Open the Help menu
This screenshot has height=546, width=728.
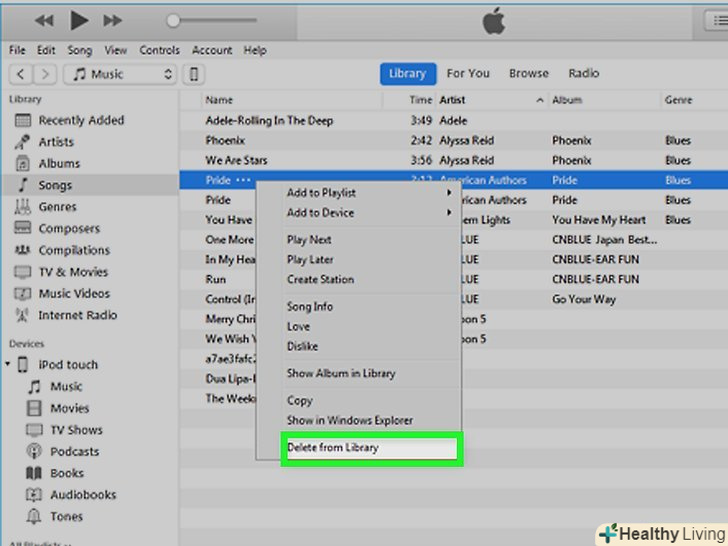pyautogui.click(x=255, y=50)
